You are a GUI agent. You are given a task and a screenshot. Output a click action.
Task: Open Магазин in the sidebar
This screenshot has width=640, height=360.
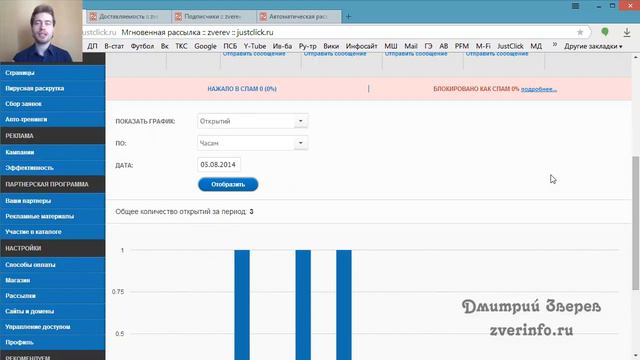(53, 280)
